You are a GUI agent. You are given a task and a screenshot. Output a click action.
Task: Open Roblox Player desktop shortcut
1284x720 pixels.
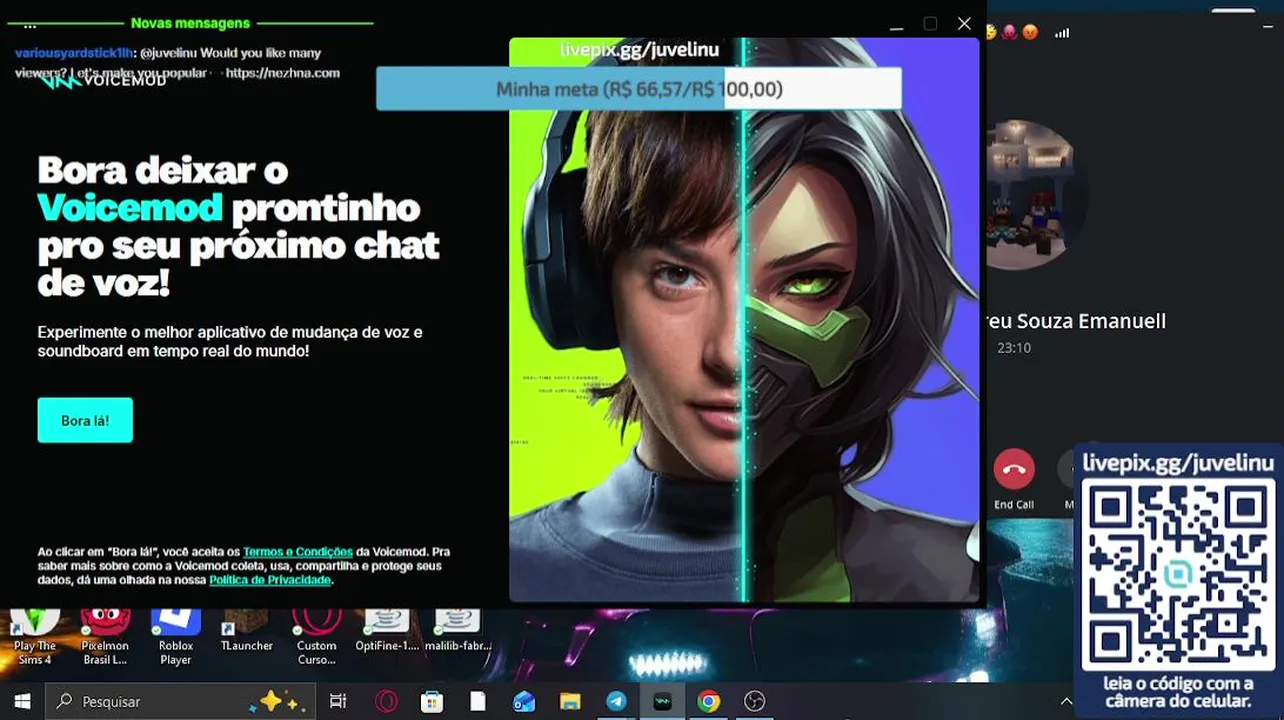pyautogui.click(x=176, y=636)
